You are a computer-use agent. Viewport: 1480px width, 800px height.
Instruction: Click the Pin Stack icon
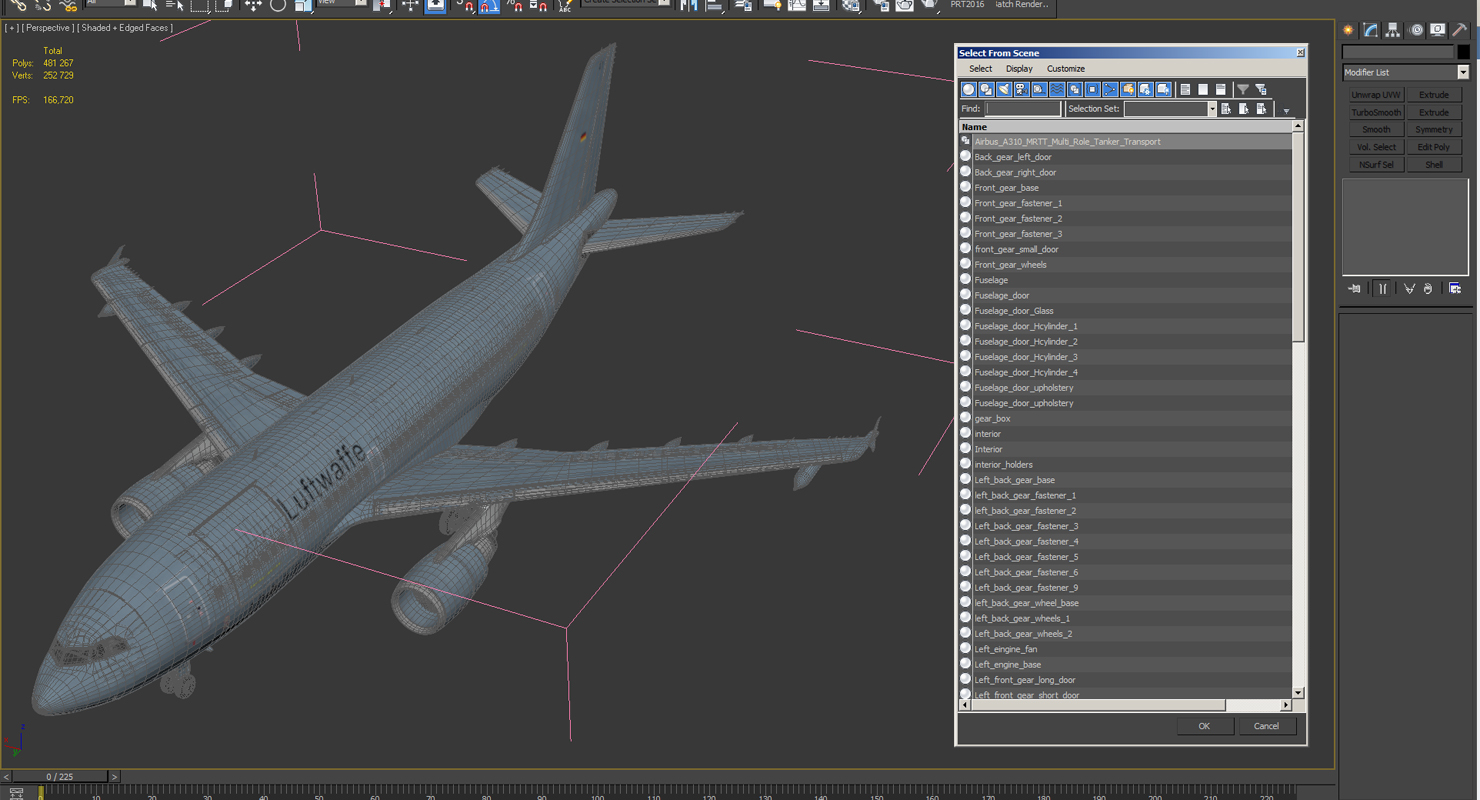click(1355, 288)
